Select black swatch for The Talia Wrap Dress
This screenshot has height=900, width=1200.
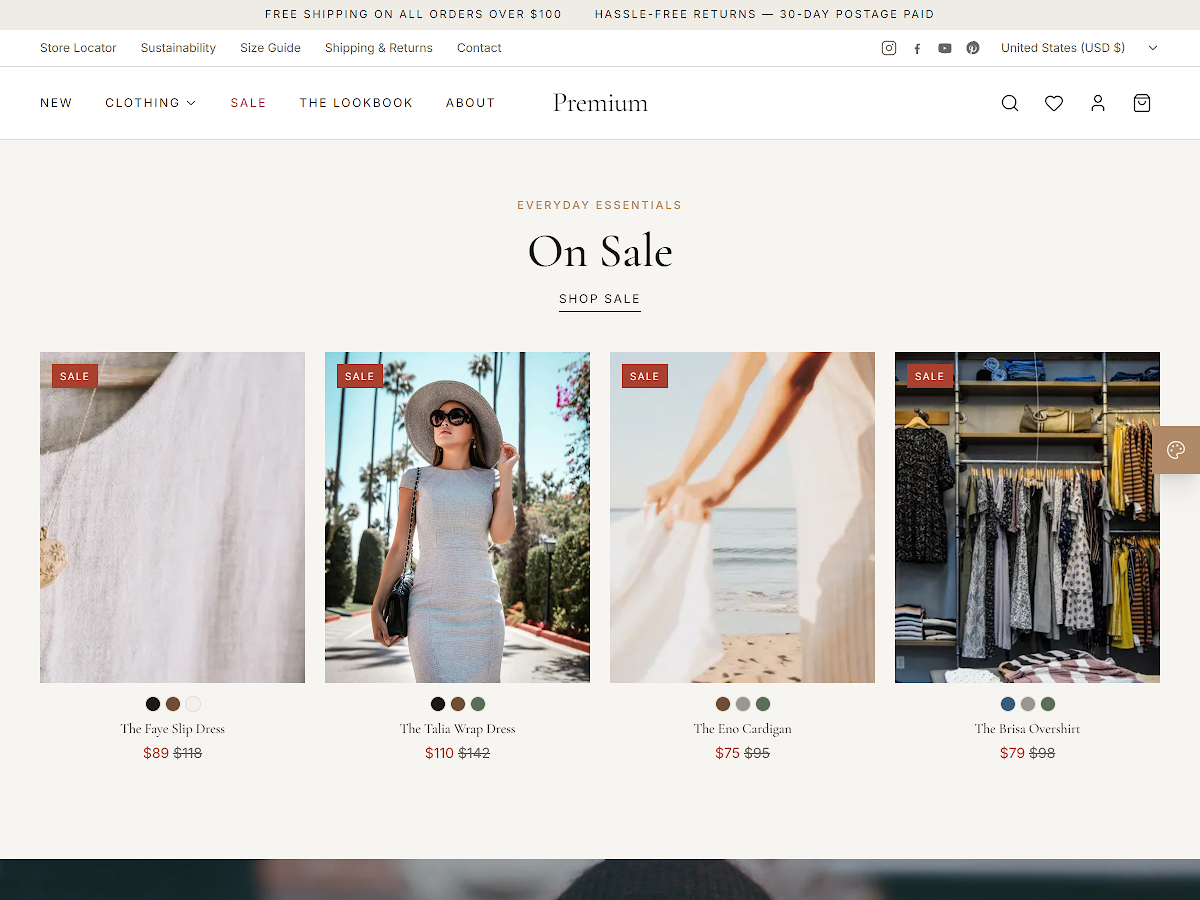tap(438, 704)
